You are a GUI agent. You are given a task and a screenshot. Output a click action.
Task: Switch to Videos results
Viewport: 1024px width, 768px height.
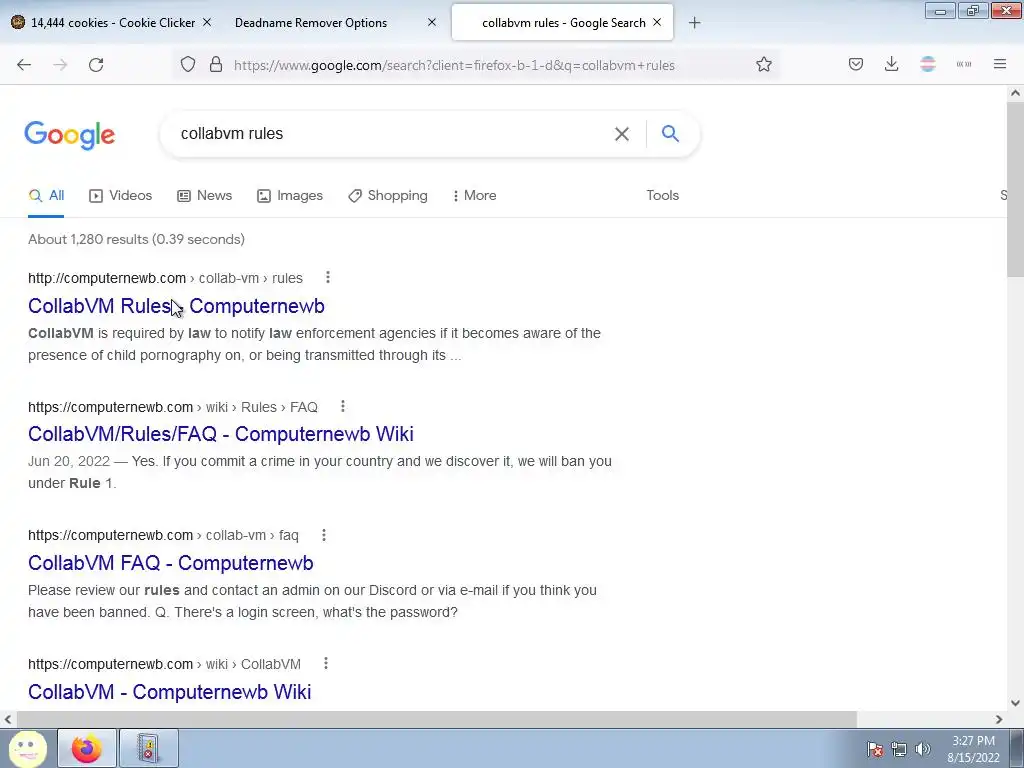coord(121,195)
